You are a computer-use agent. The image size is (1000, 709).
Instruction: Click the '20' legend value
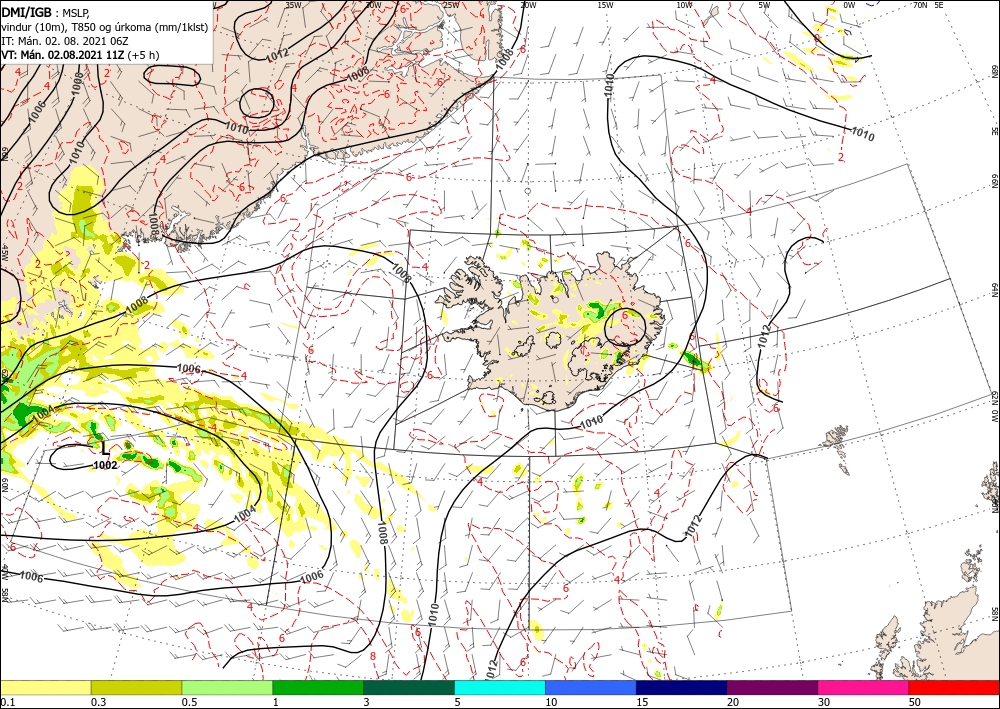(734, 702)
